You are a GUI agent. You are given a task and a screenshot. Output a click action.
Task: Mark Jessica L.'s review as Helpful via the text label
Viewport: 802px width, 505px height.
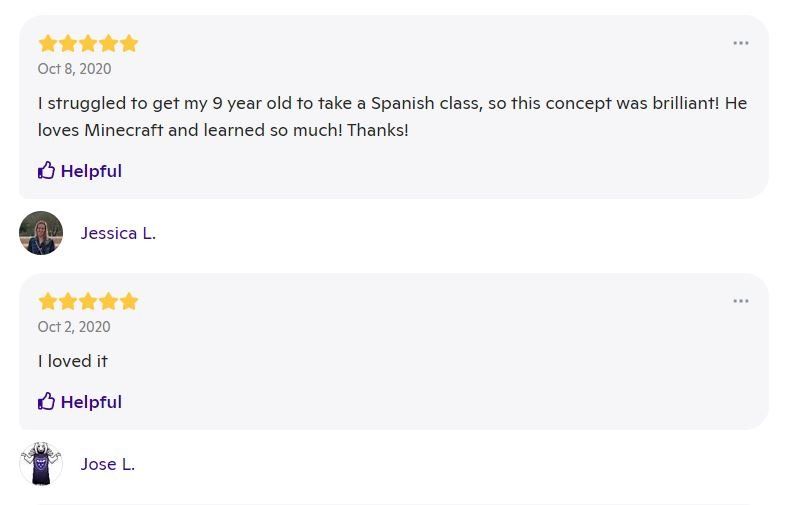[x=91, y=171]
